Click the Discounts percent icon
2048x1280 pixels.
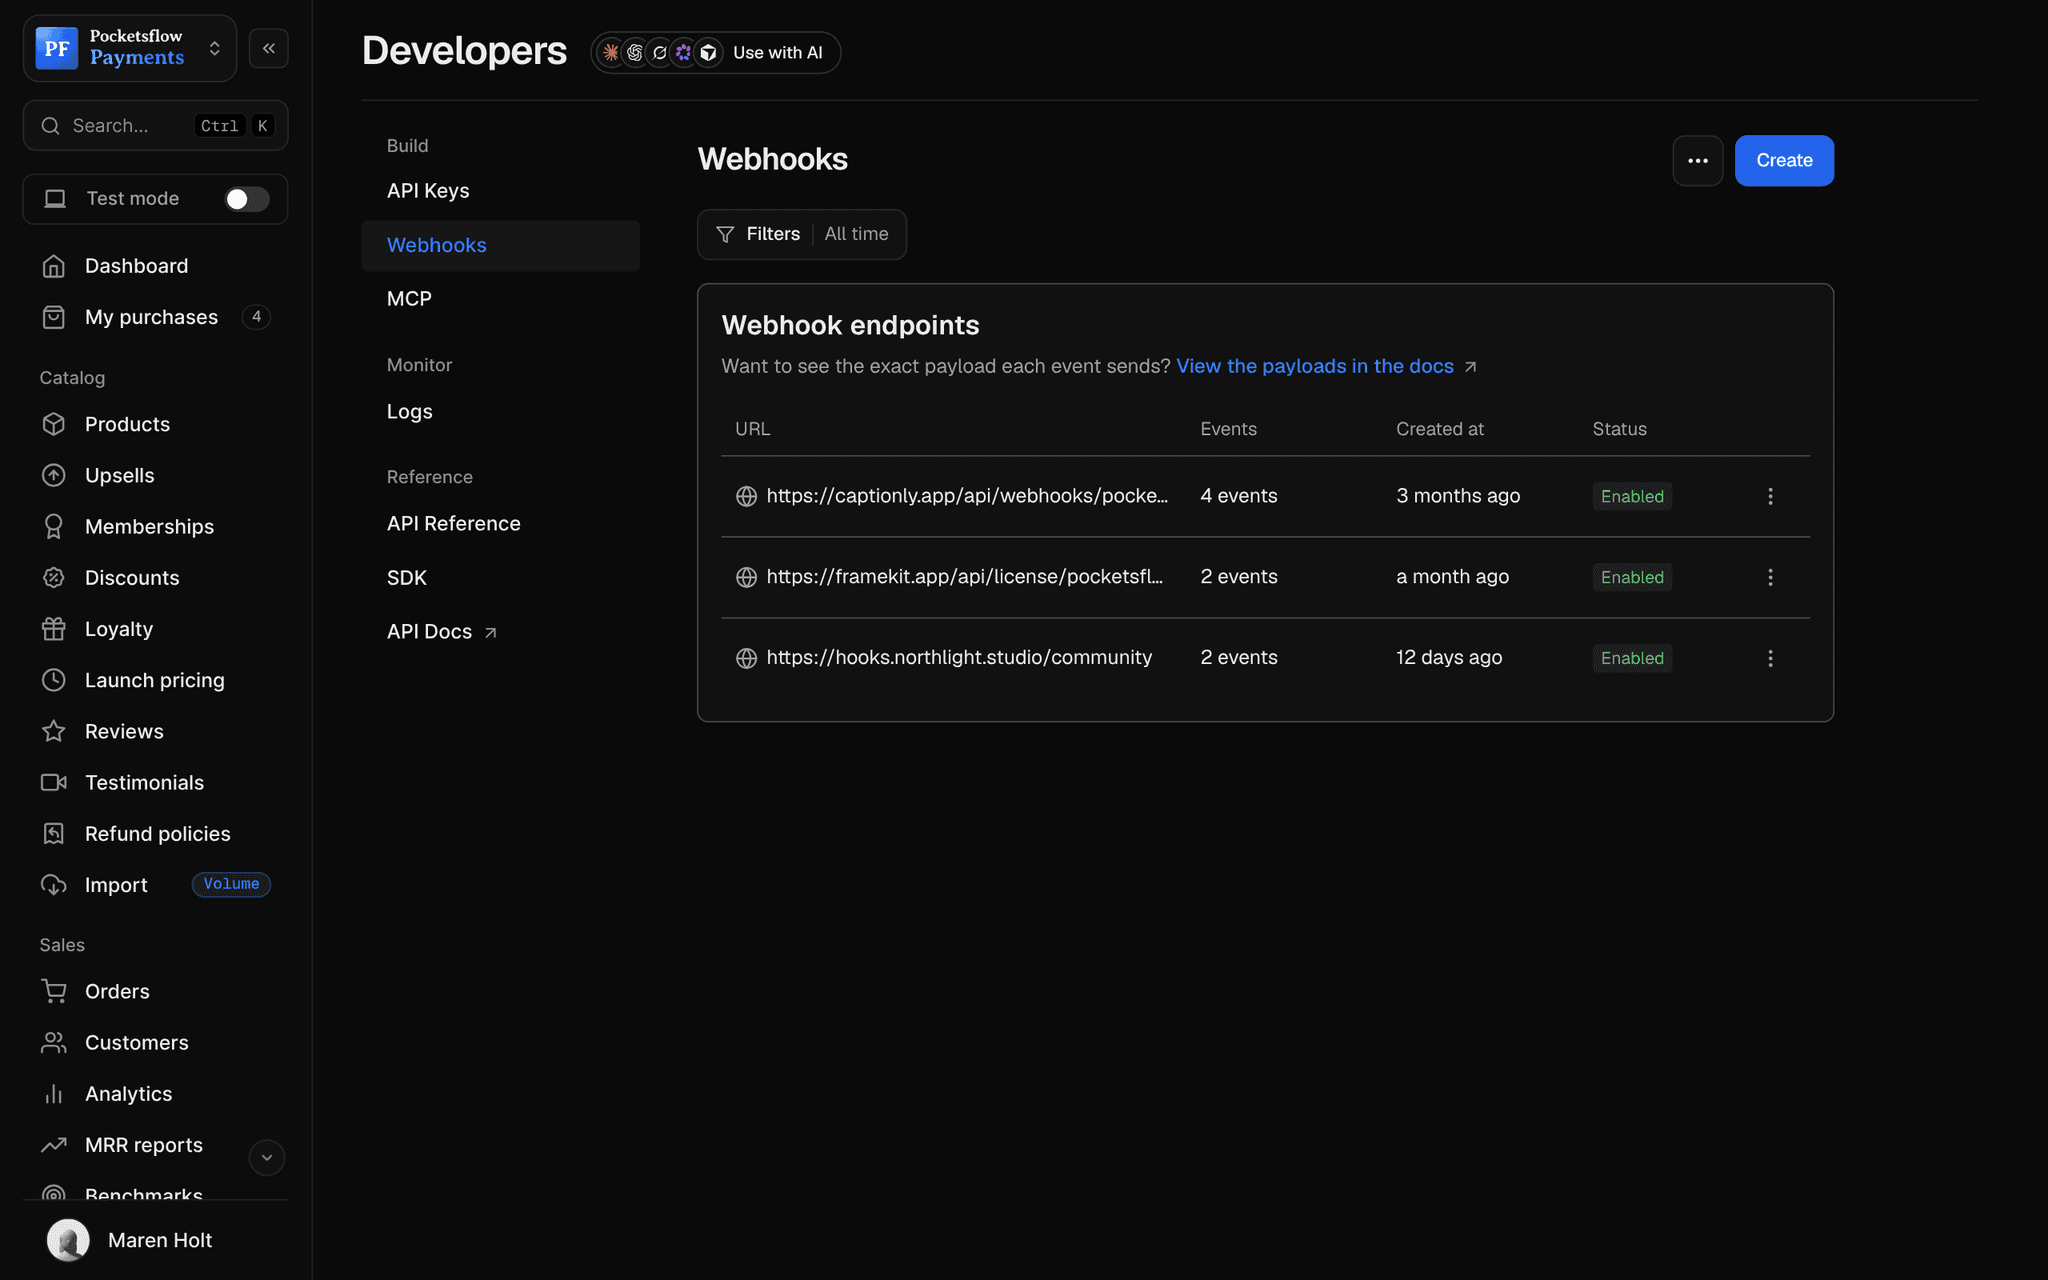click(54, 578)
